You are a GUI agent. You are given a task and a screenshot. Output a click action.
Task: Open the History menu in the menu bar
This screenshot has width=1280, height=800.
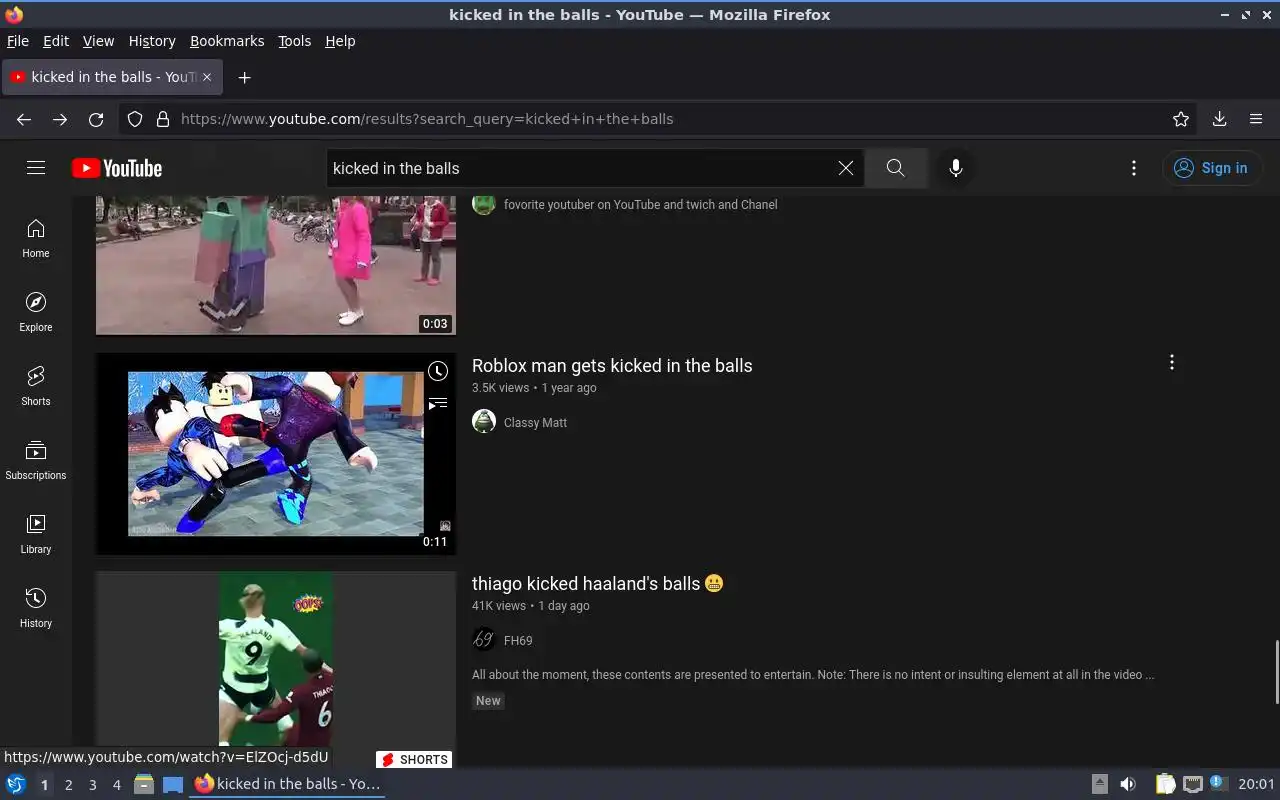pos(152,41)
